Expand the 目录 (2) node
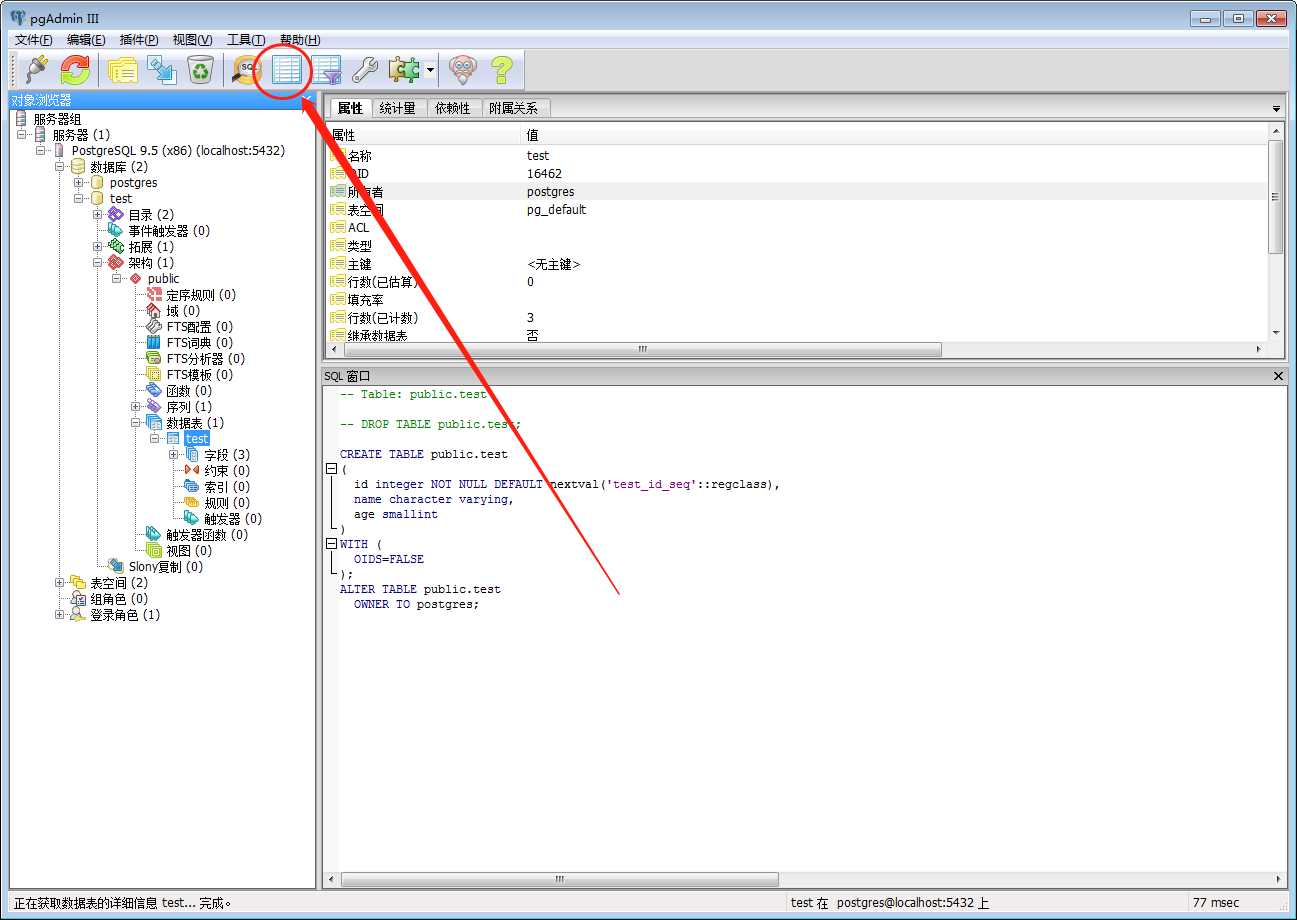This screenshot has height=920, width=1297. (98, 215)
